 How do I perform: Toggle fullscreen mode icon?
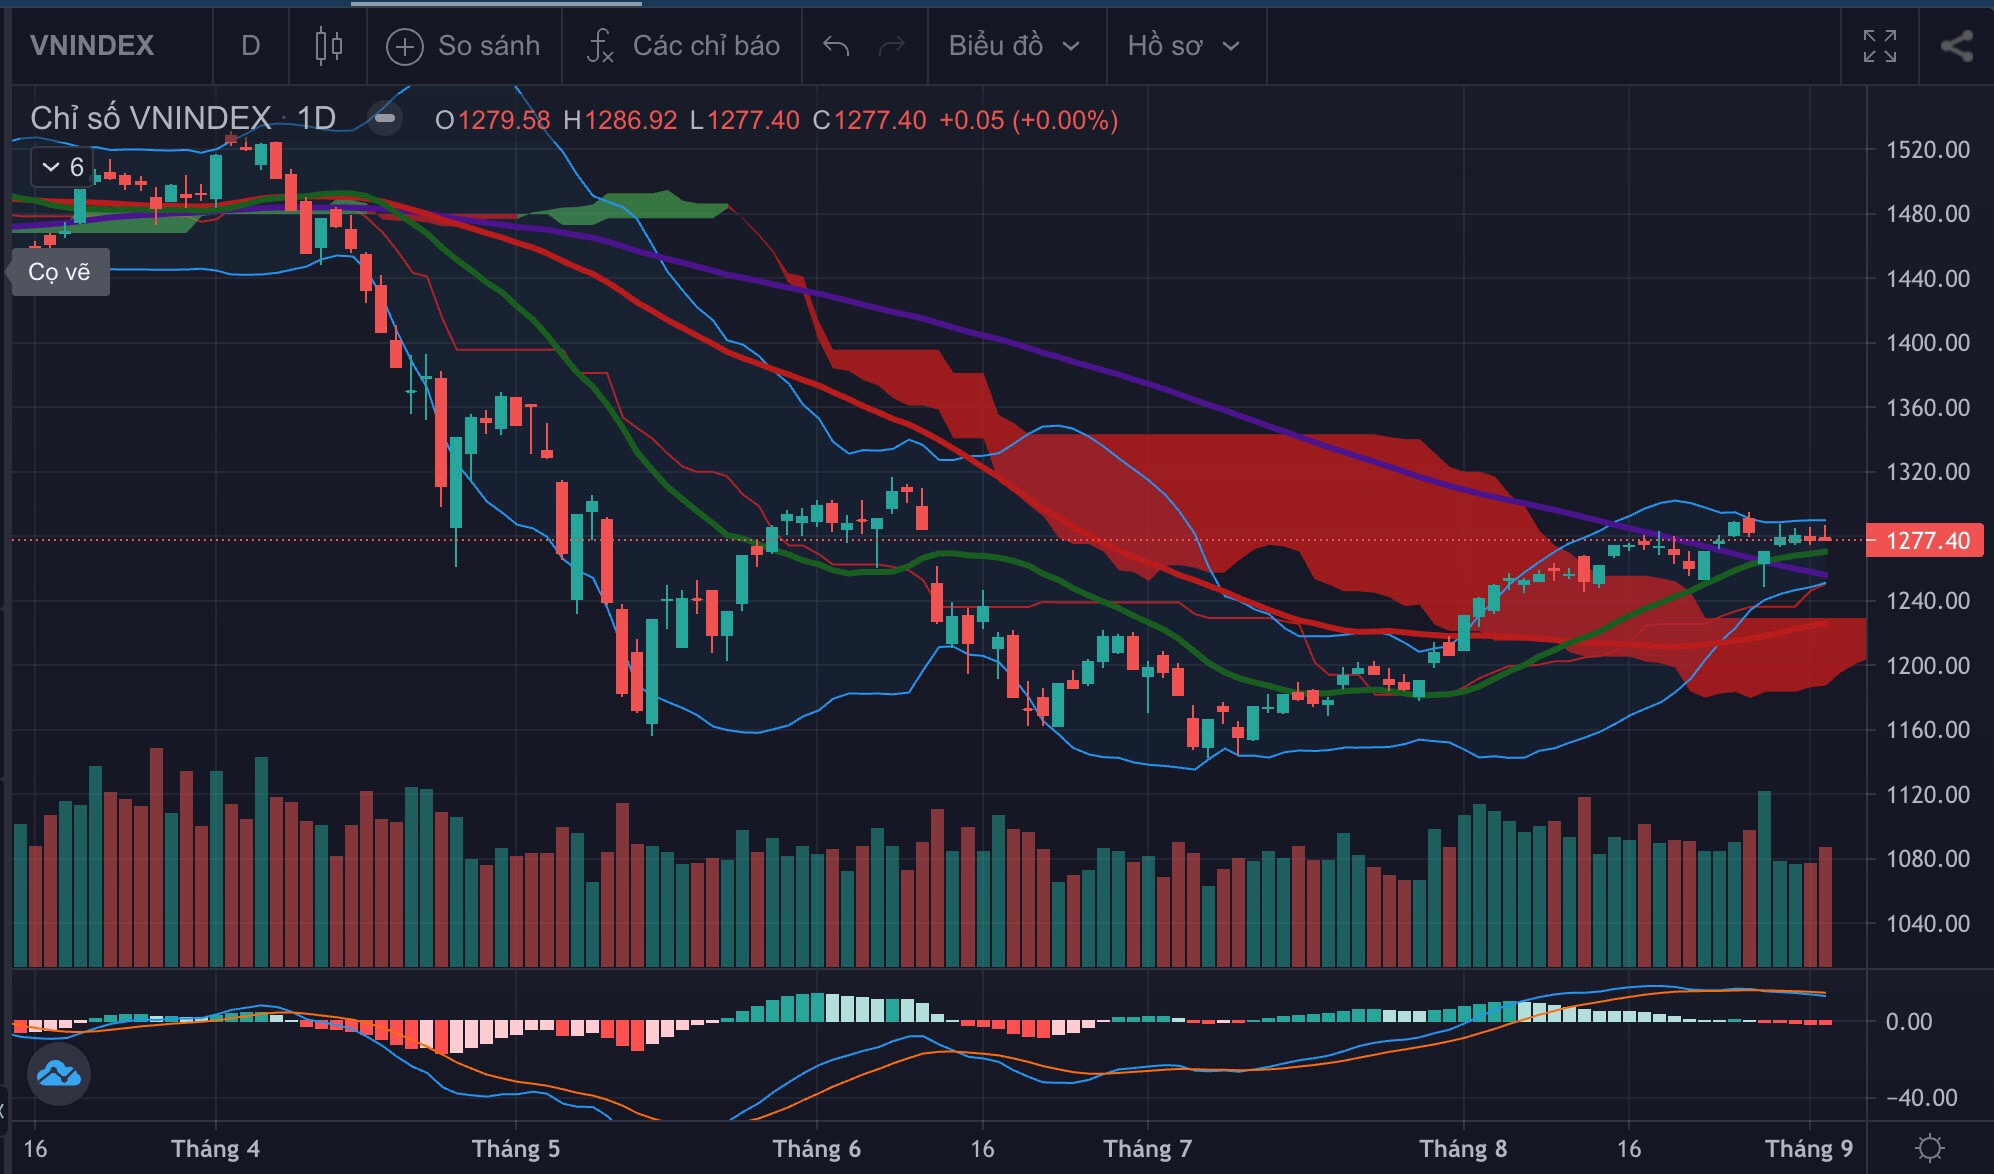pyautogui.click(x=1879, y=46)
